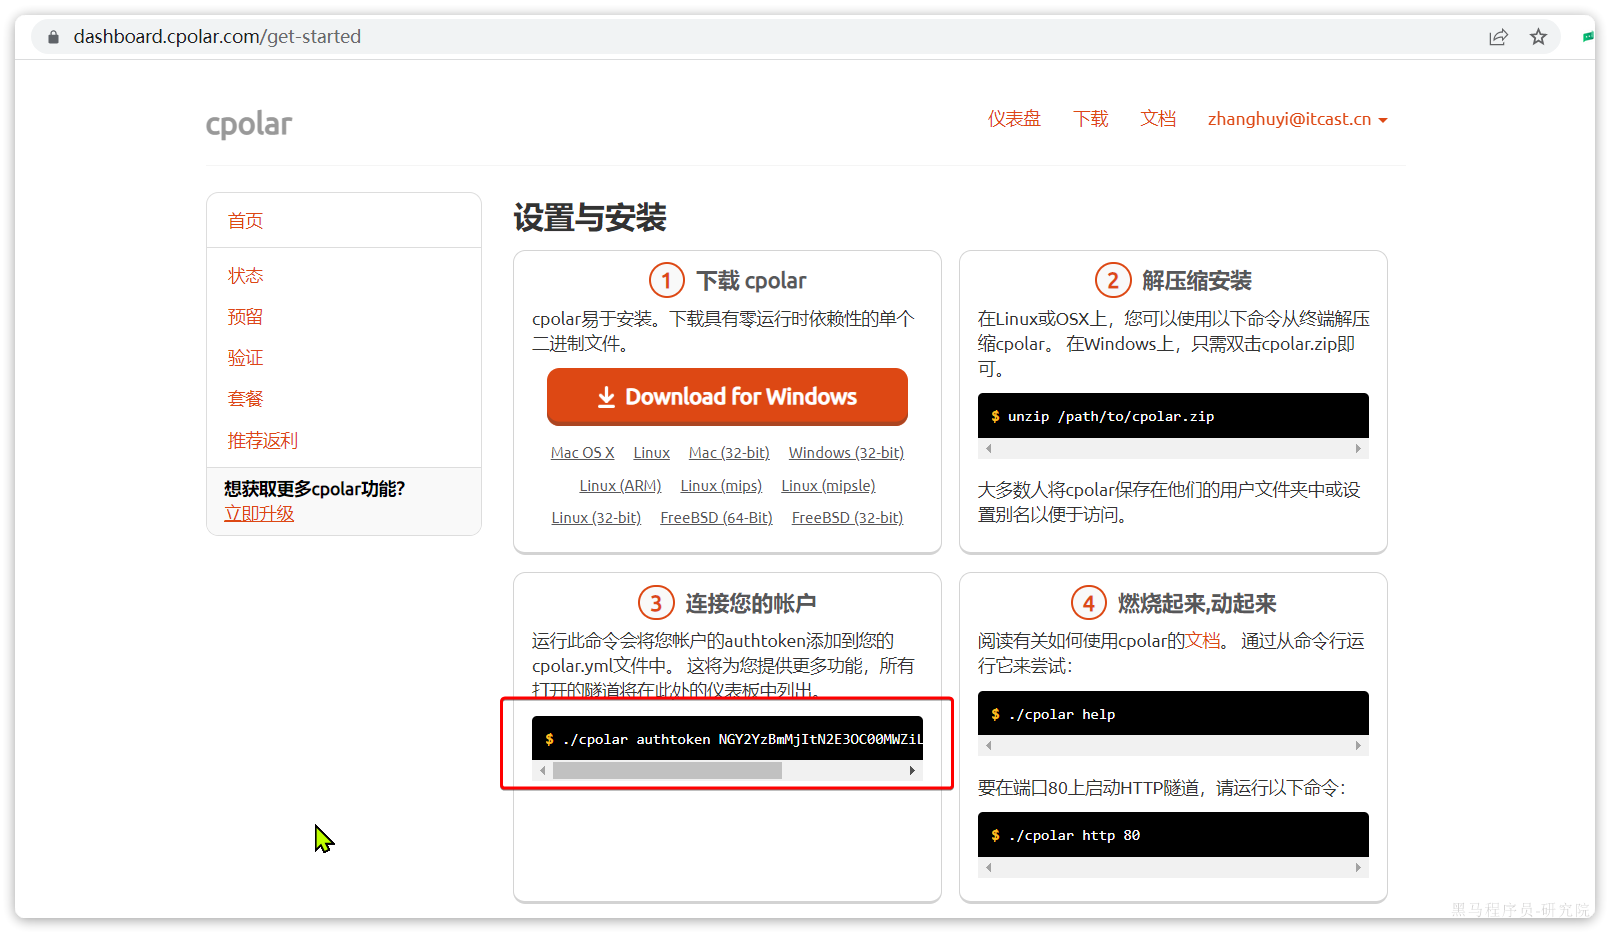
Task: Open the 仪表盘 navigation item
Action: (x=1014, y=119)
